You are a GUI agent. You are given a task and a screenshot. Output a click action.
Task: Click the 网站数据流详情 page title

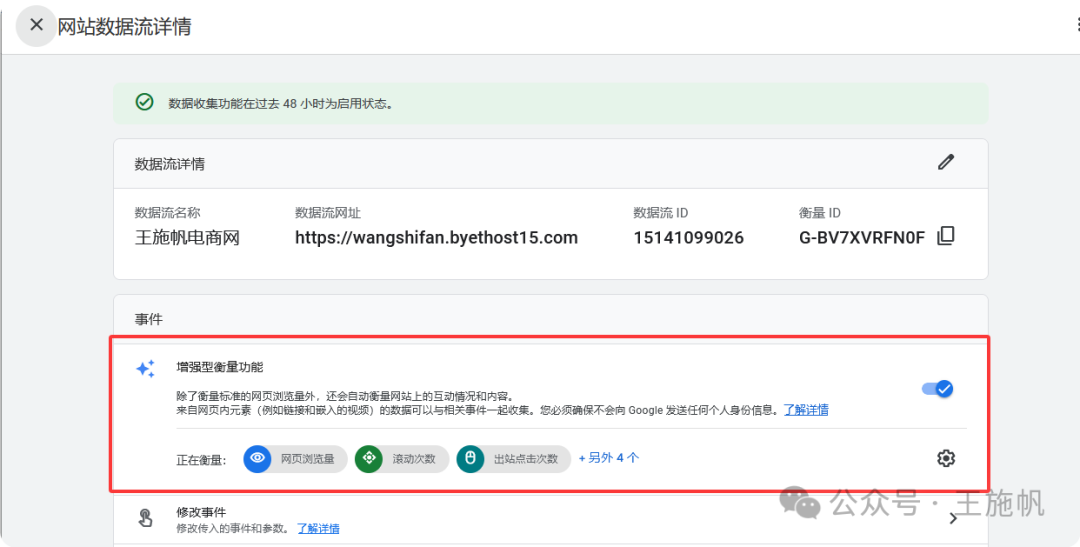click(124, 26)
